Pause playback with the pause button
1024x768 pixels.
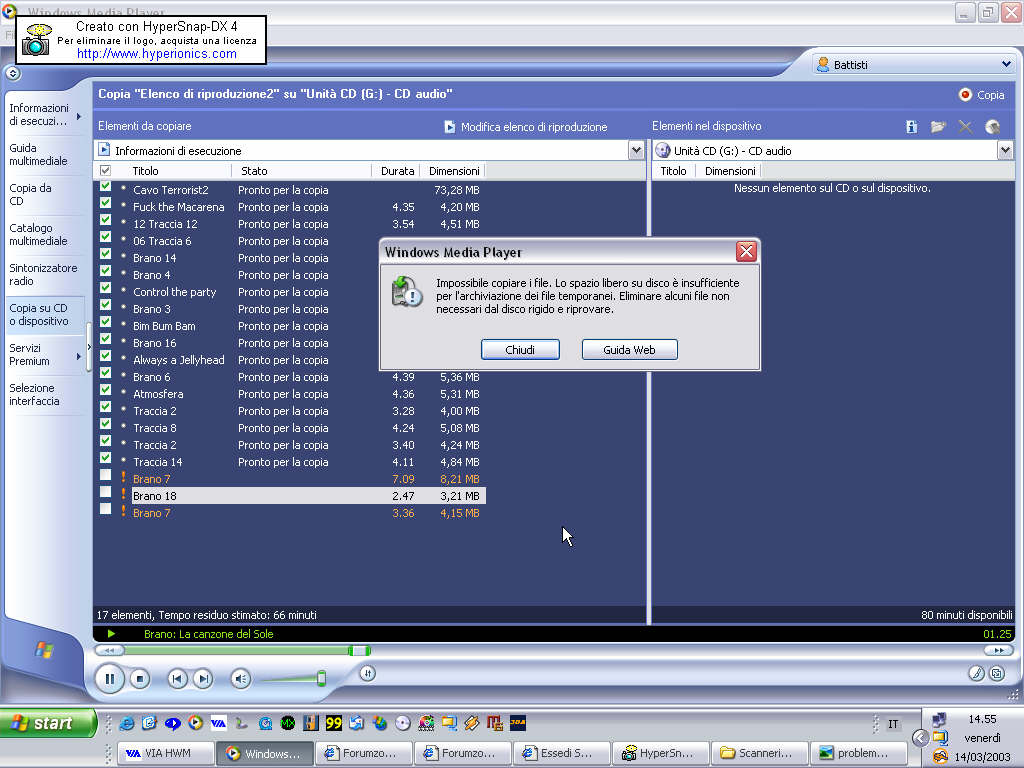(x=110, y=679)
